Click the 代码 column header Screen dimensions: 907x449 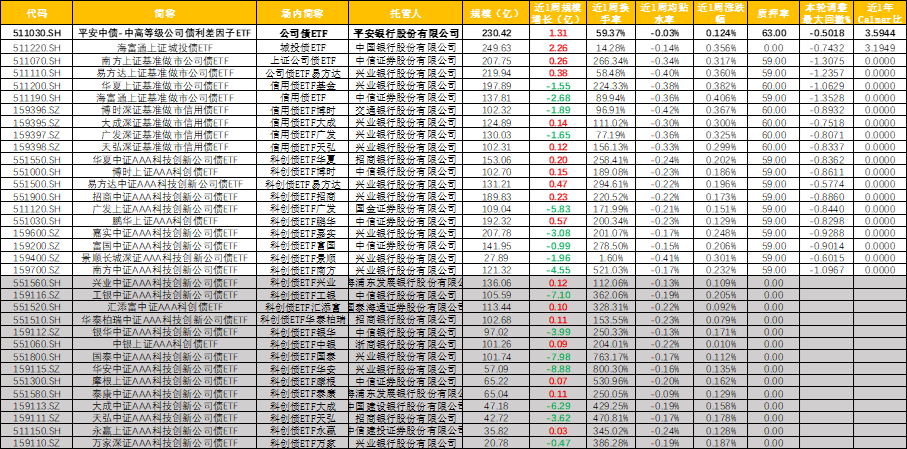point(36,15)
